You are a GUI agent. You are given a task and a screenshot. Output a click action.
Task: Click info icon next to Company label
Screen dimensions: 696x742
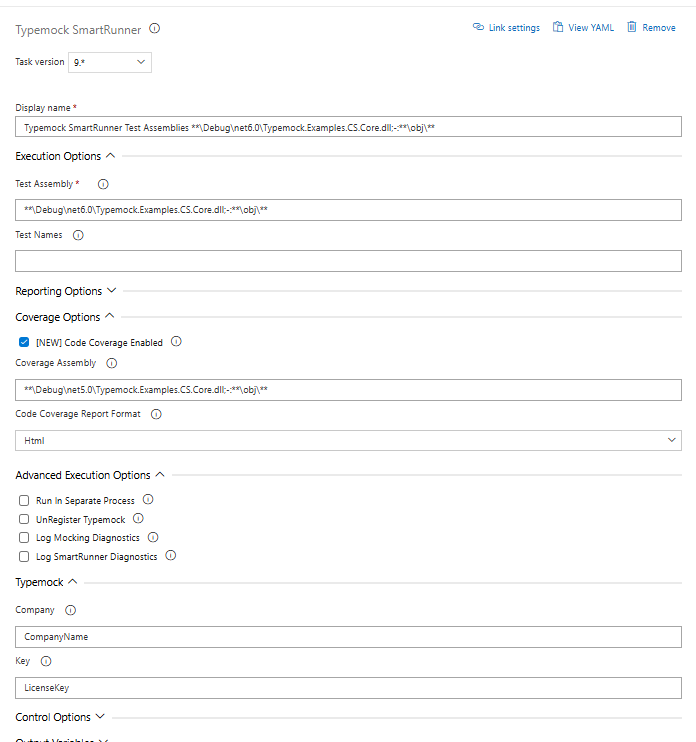[x=70, y=610]
